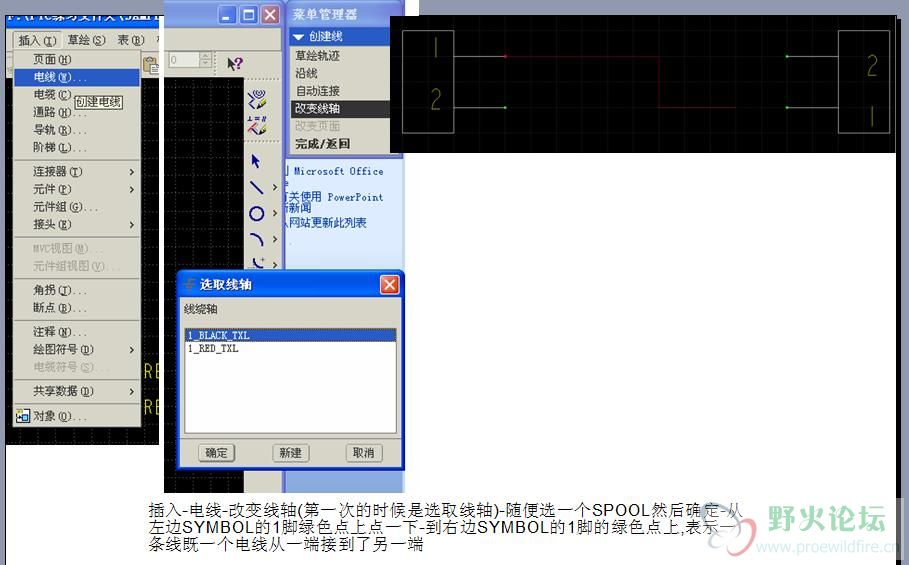Click the wire constraints edit icon

coord(257,125)
